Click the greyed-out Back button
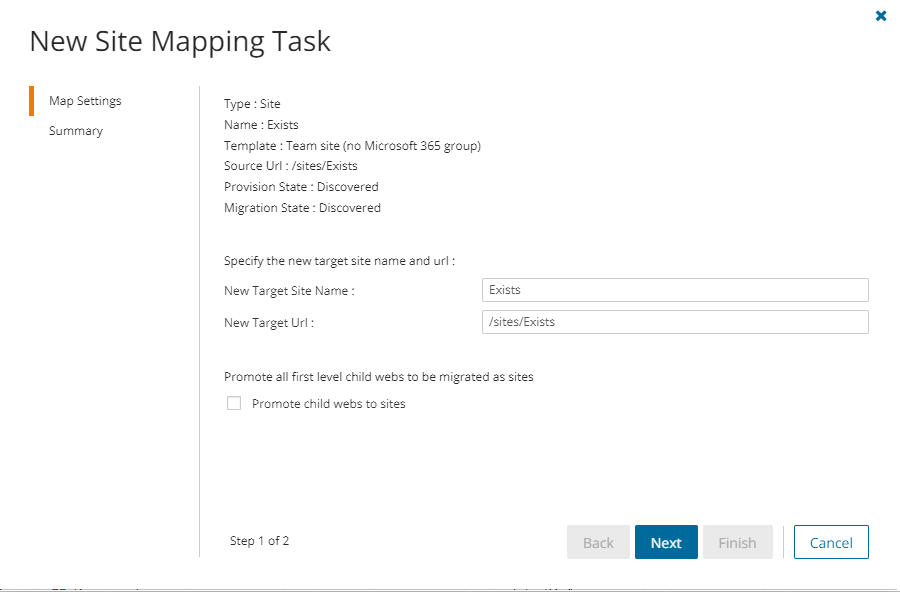900x592 pixels. (x=598, y=542)
